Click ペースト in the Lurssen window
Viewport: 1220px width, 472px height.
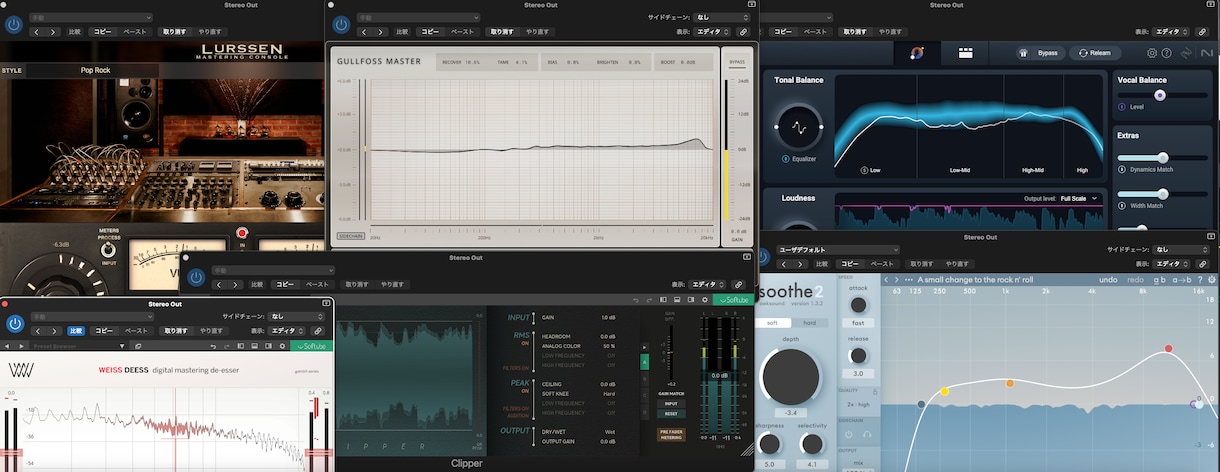135,32
